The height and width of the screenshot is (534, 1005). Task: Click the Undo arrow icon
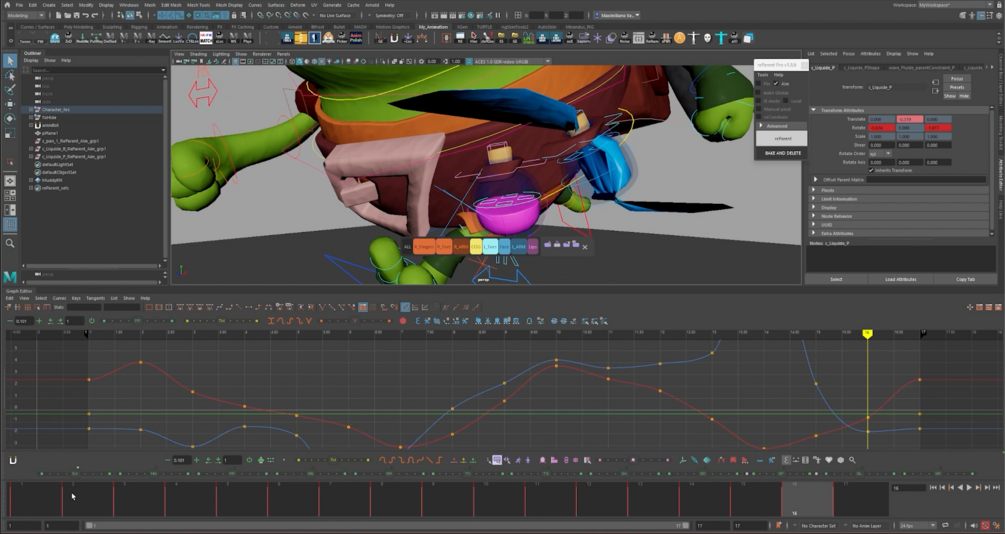coord(85,15)
